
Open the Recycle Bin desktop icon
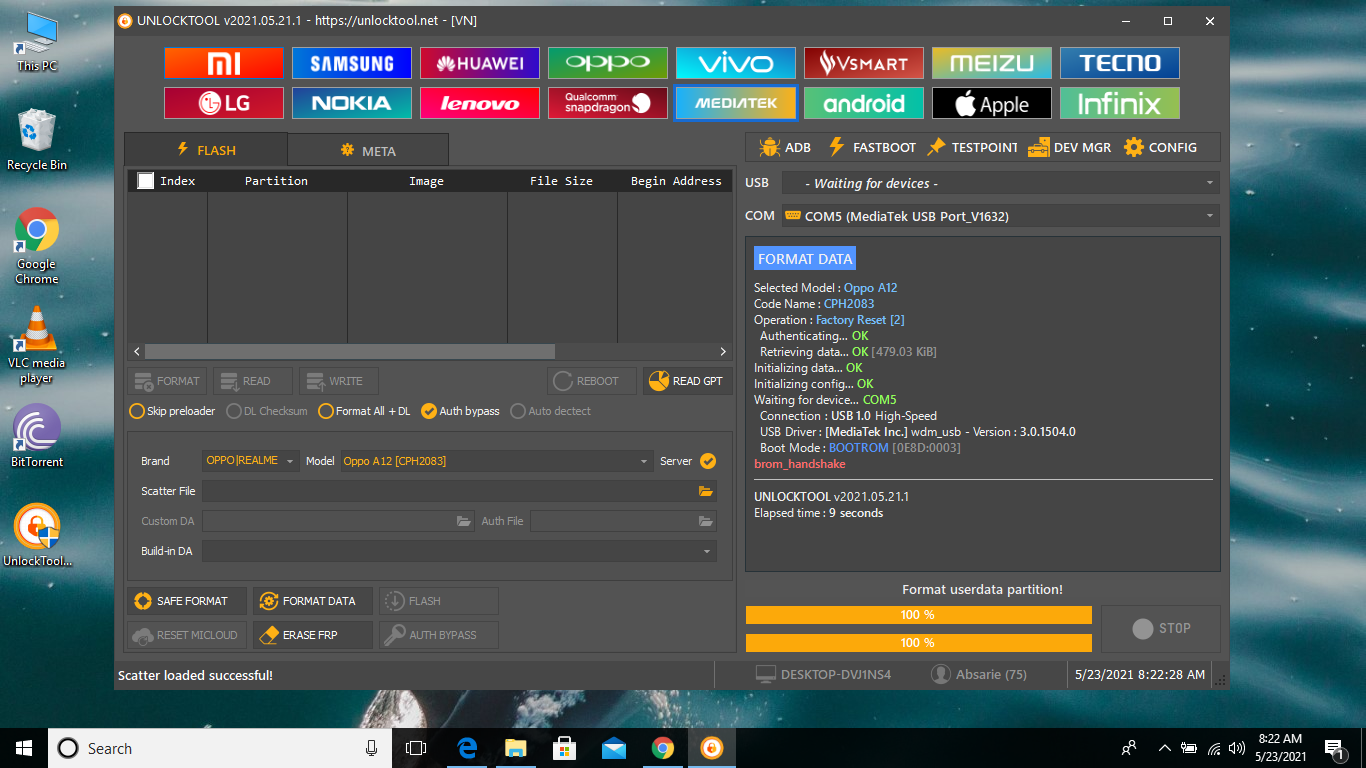click(37, 139)
